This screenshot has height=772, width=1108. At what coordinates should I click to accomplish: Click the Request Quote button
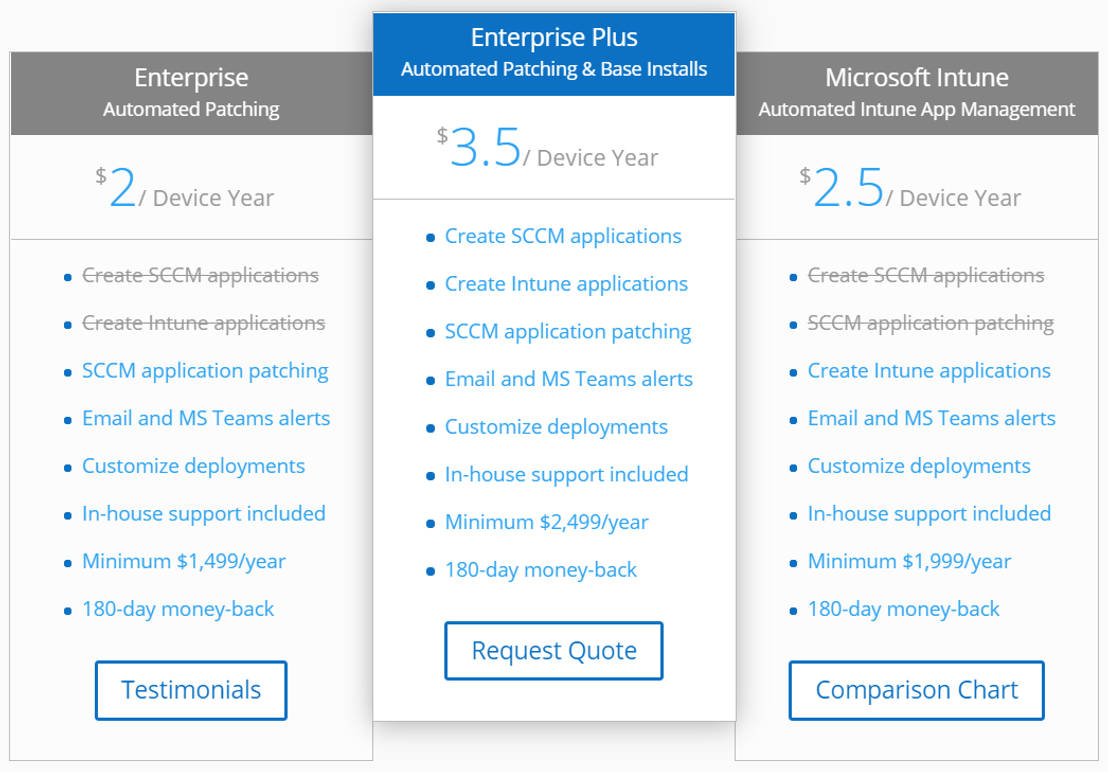coord(553,650)
